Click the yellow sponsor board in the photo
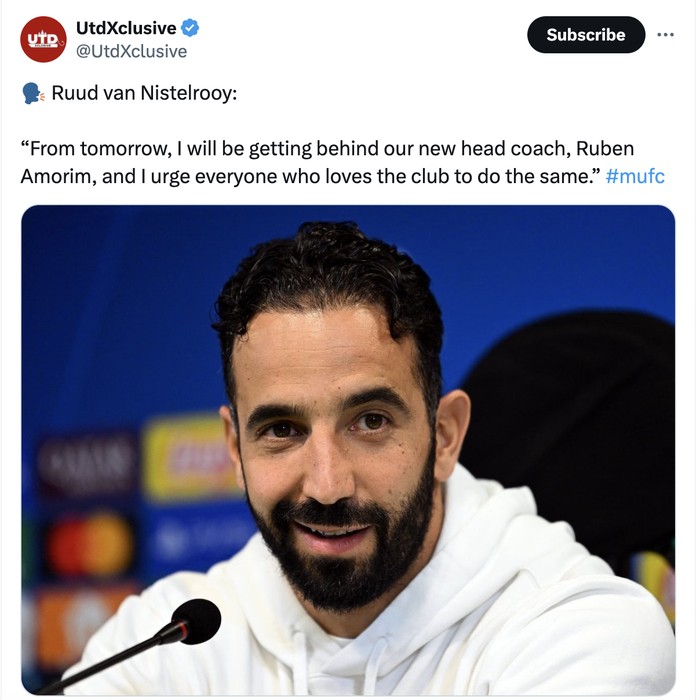Viewport: 700px width, 700px height. 190,458
